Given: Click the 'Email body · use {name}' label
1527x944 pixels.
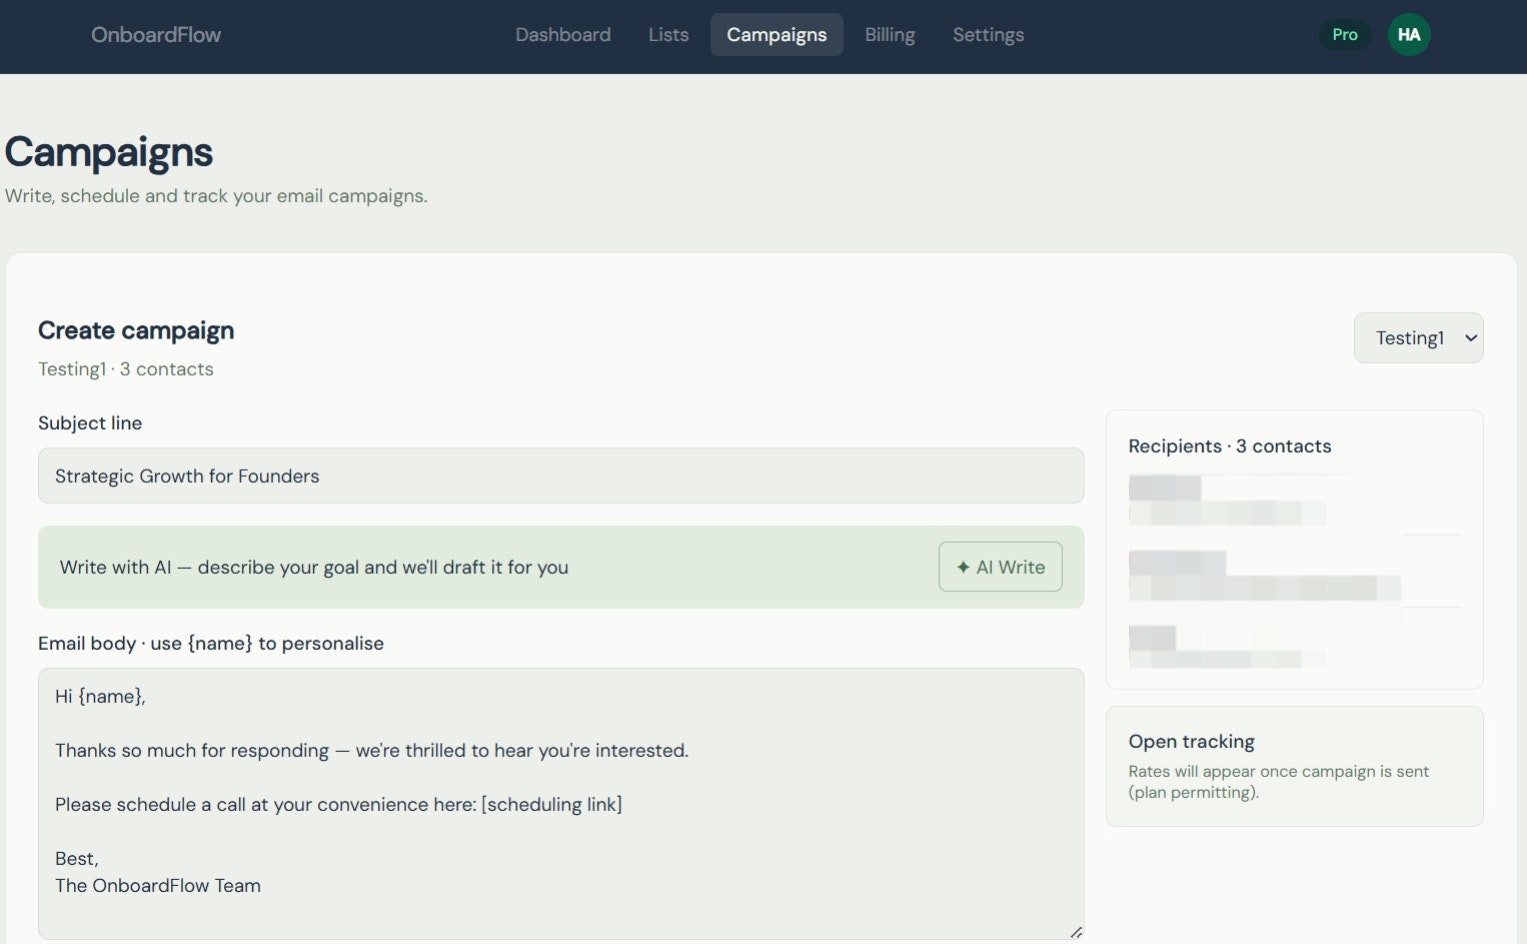Looking at the screenshot, I should point(211,643).
